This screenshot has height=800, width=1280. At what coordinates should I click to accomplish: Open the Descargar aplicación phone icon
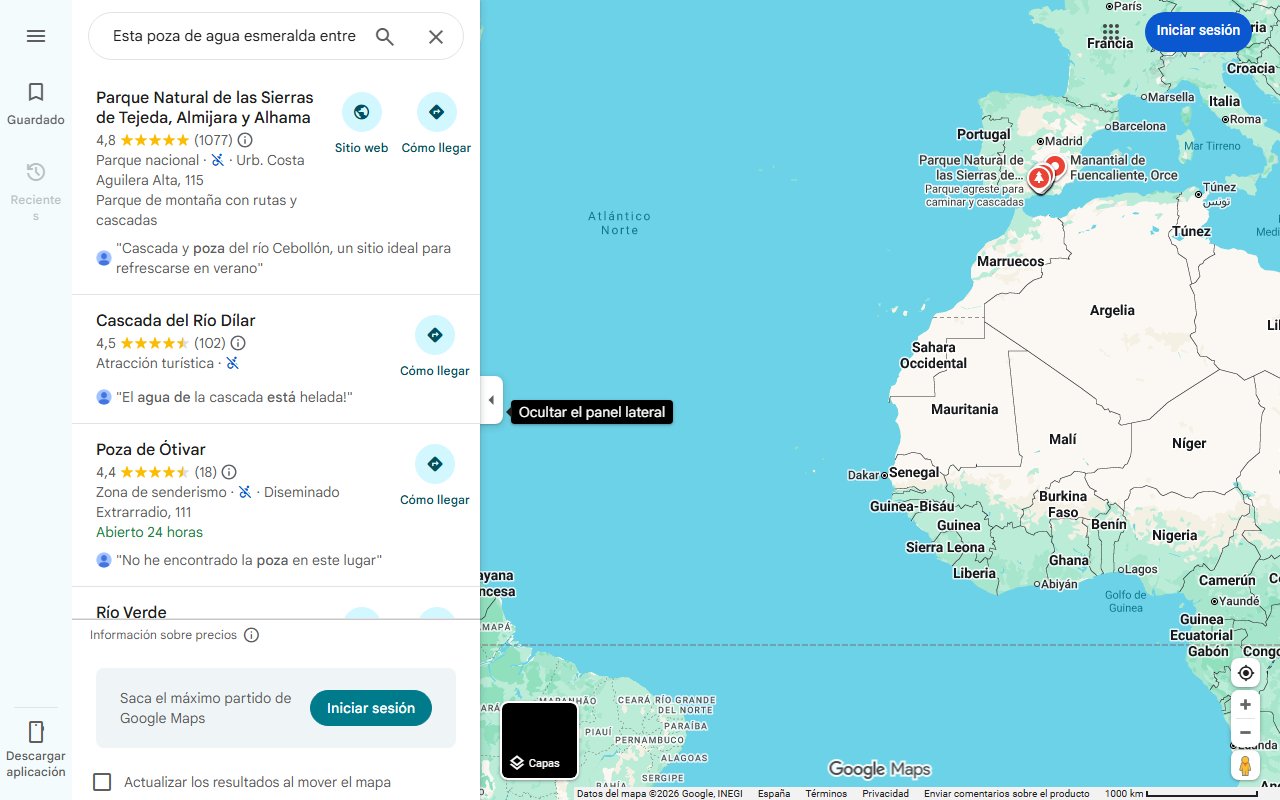pyautogui.click(x=36, y=732)
